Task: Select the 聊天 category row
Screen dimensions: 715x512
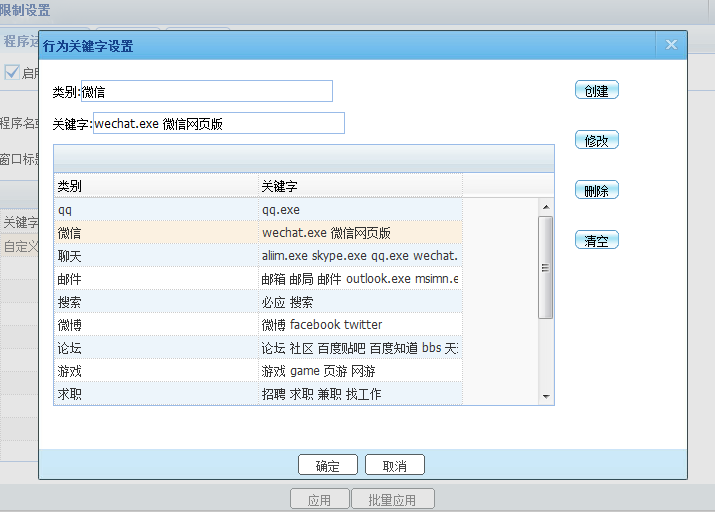Action: [x=258, y=256]
